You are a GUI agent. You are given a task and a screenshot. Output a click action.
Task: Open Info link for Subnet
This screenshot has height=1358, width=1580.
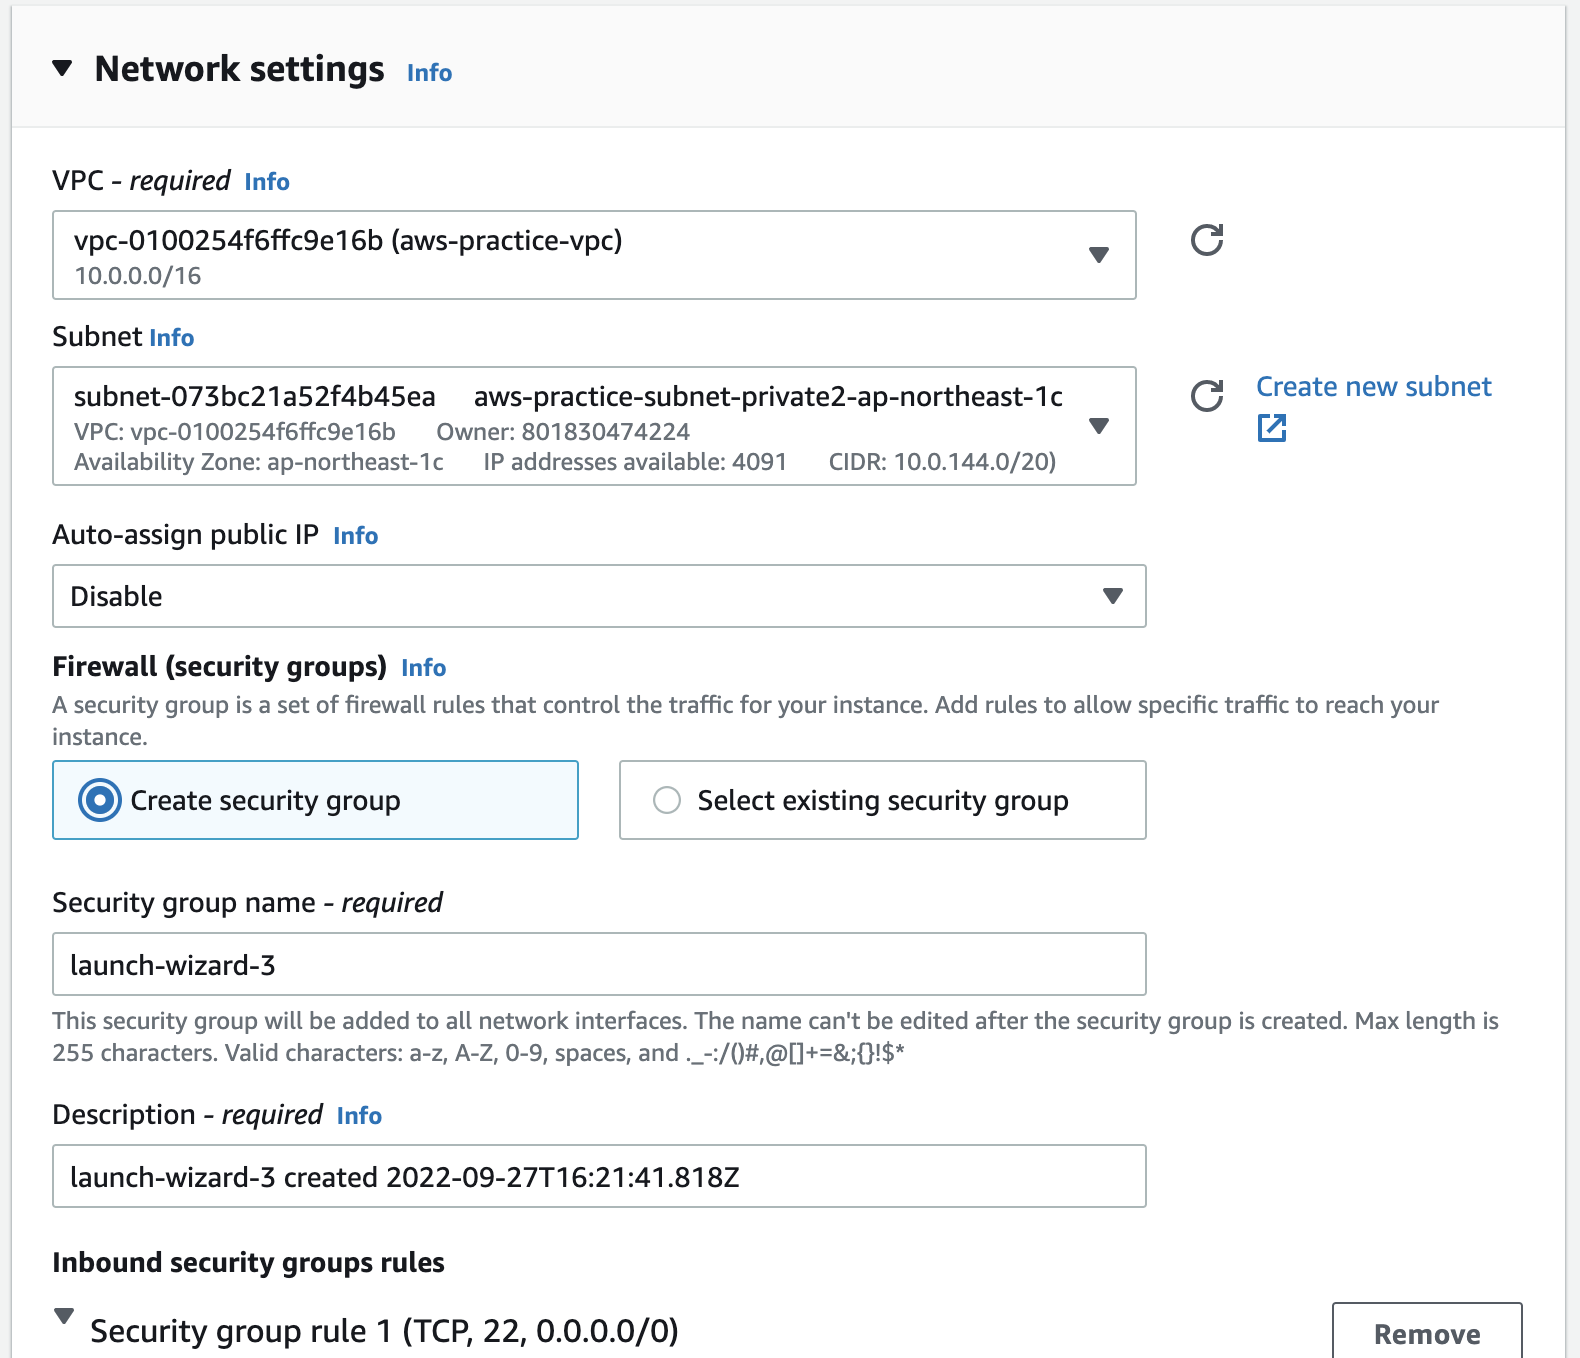click(x=172, y=338)
